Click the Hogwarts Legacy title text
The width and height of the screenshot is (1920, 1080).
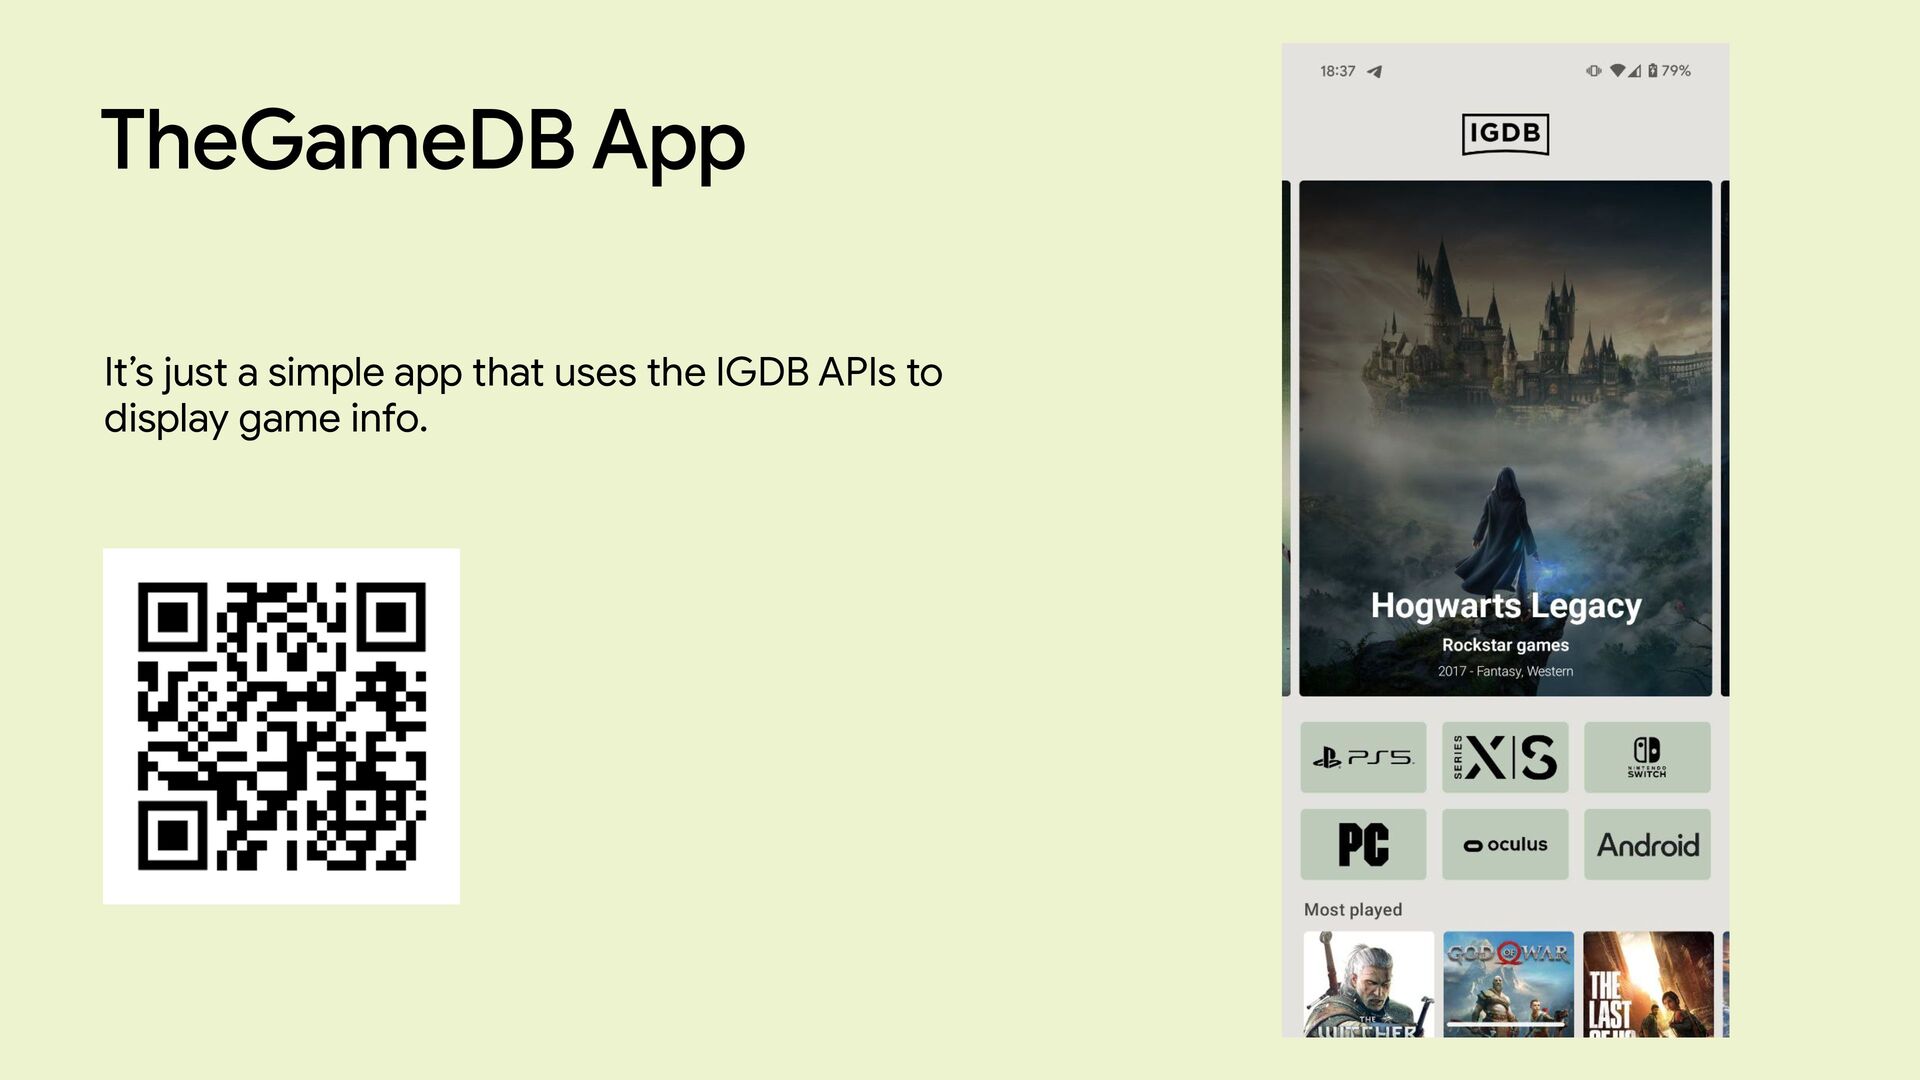point(1505,605)
